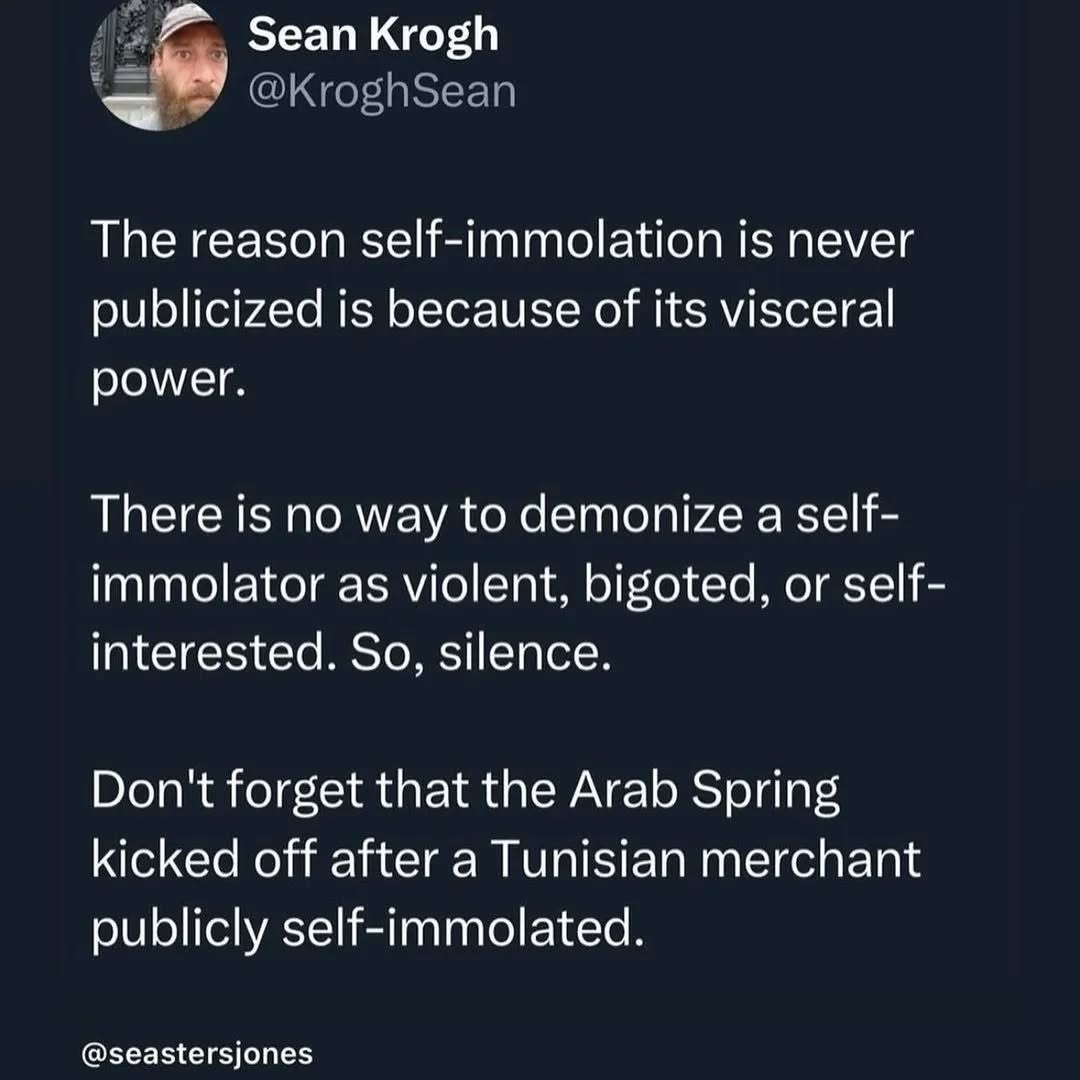Click Sean Krogh's profile picture
Viewport: 1080px width, 1080px height.
coord(161,67)
